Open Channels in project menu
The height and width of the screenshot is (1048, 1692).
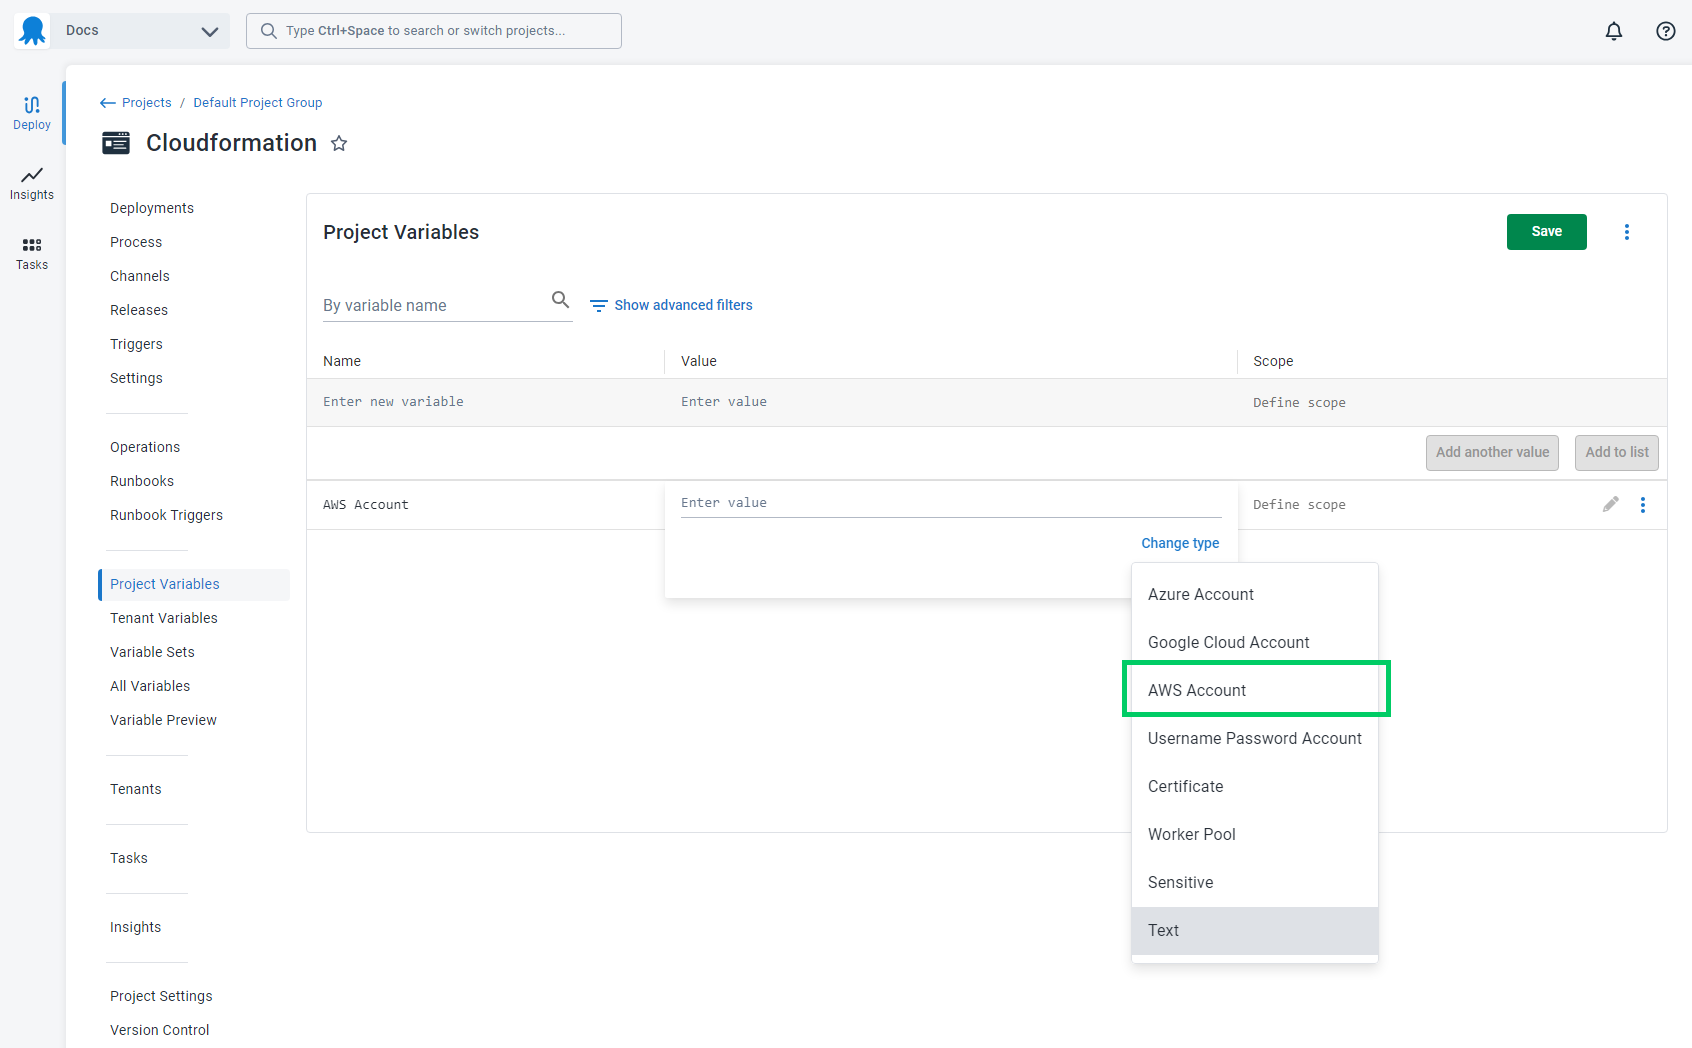(x=140, y=276)
